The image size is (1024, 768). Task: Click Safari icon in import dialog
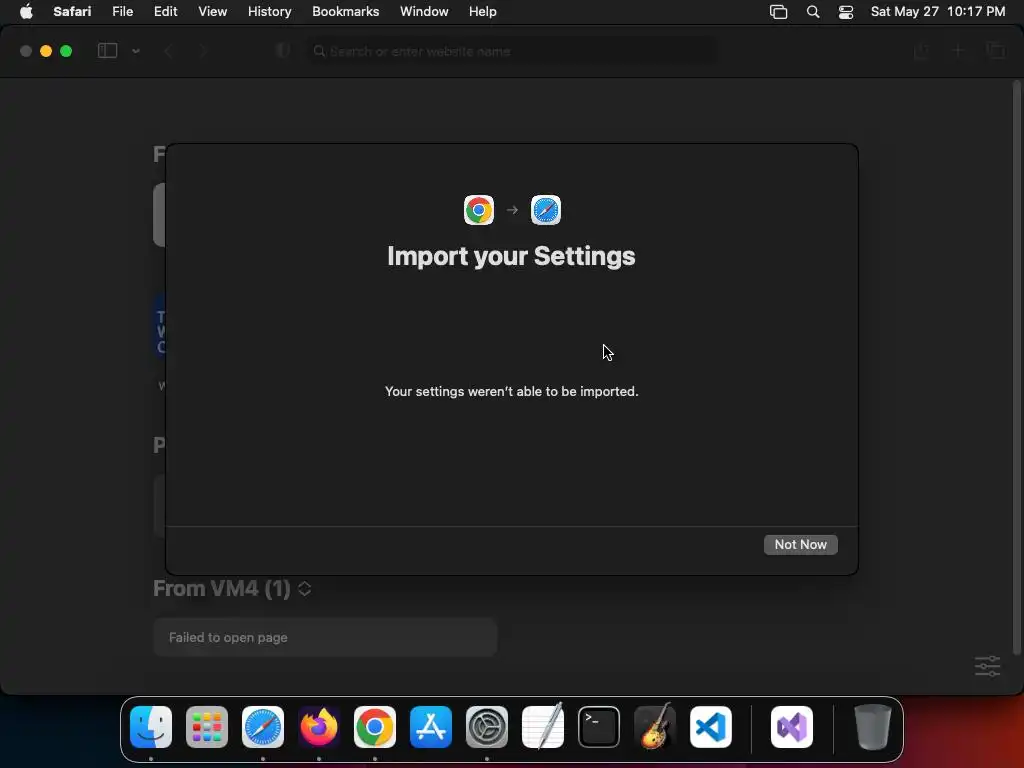[546, 210]
